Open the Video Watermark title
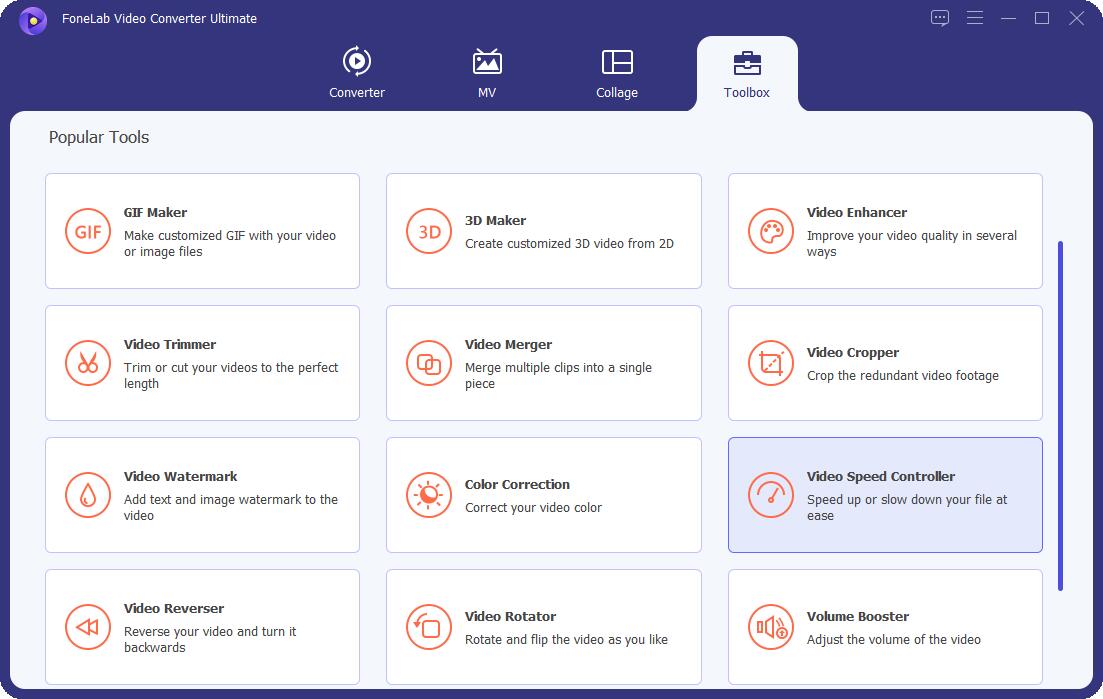This screenshot has height=699, width=1103. 180,476
